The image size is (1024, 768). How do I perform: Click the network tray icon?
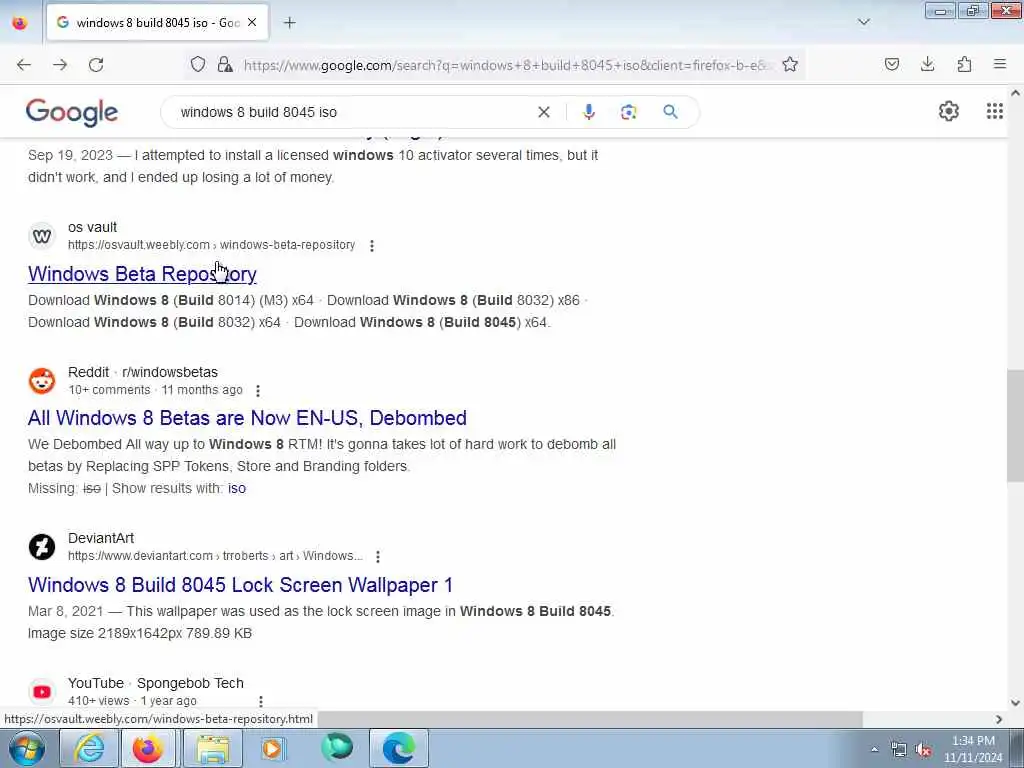pyautogui.click(x=899, y=750)
